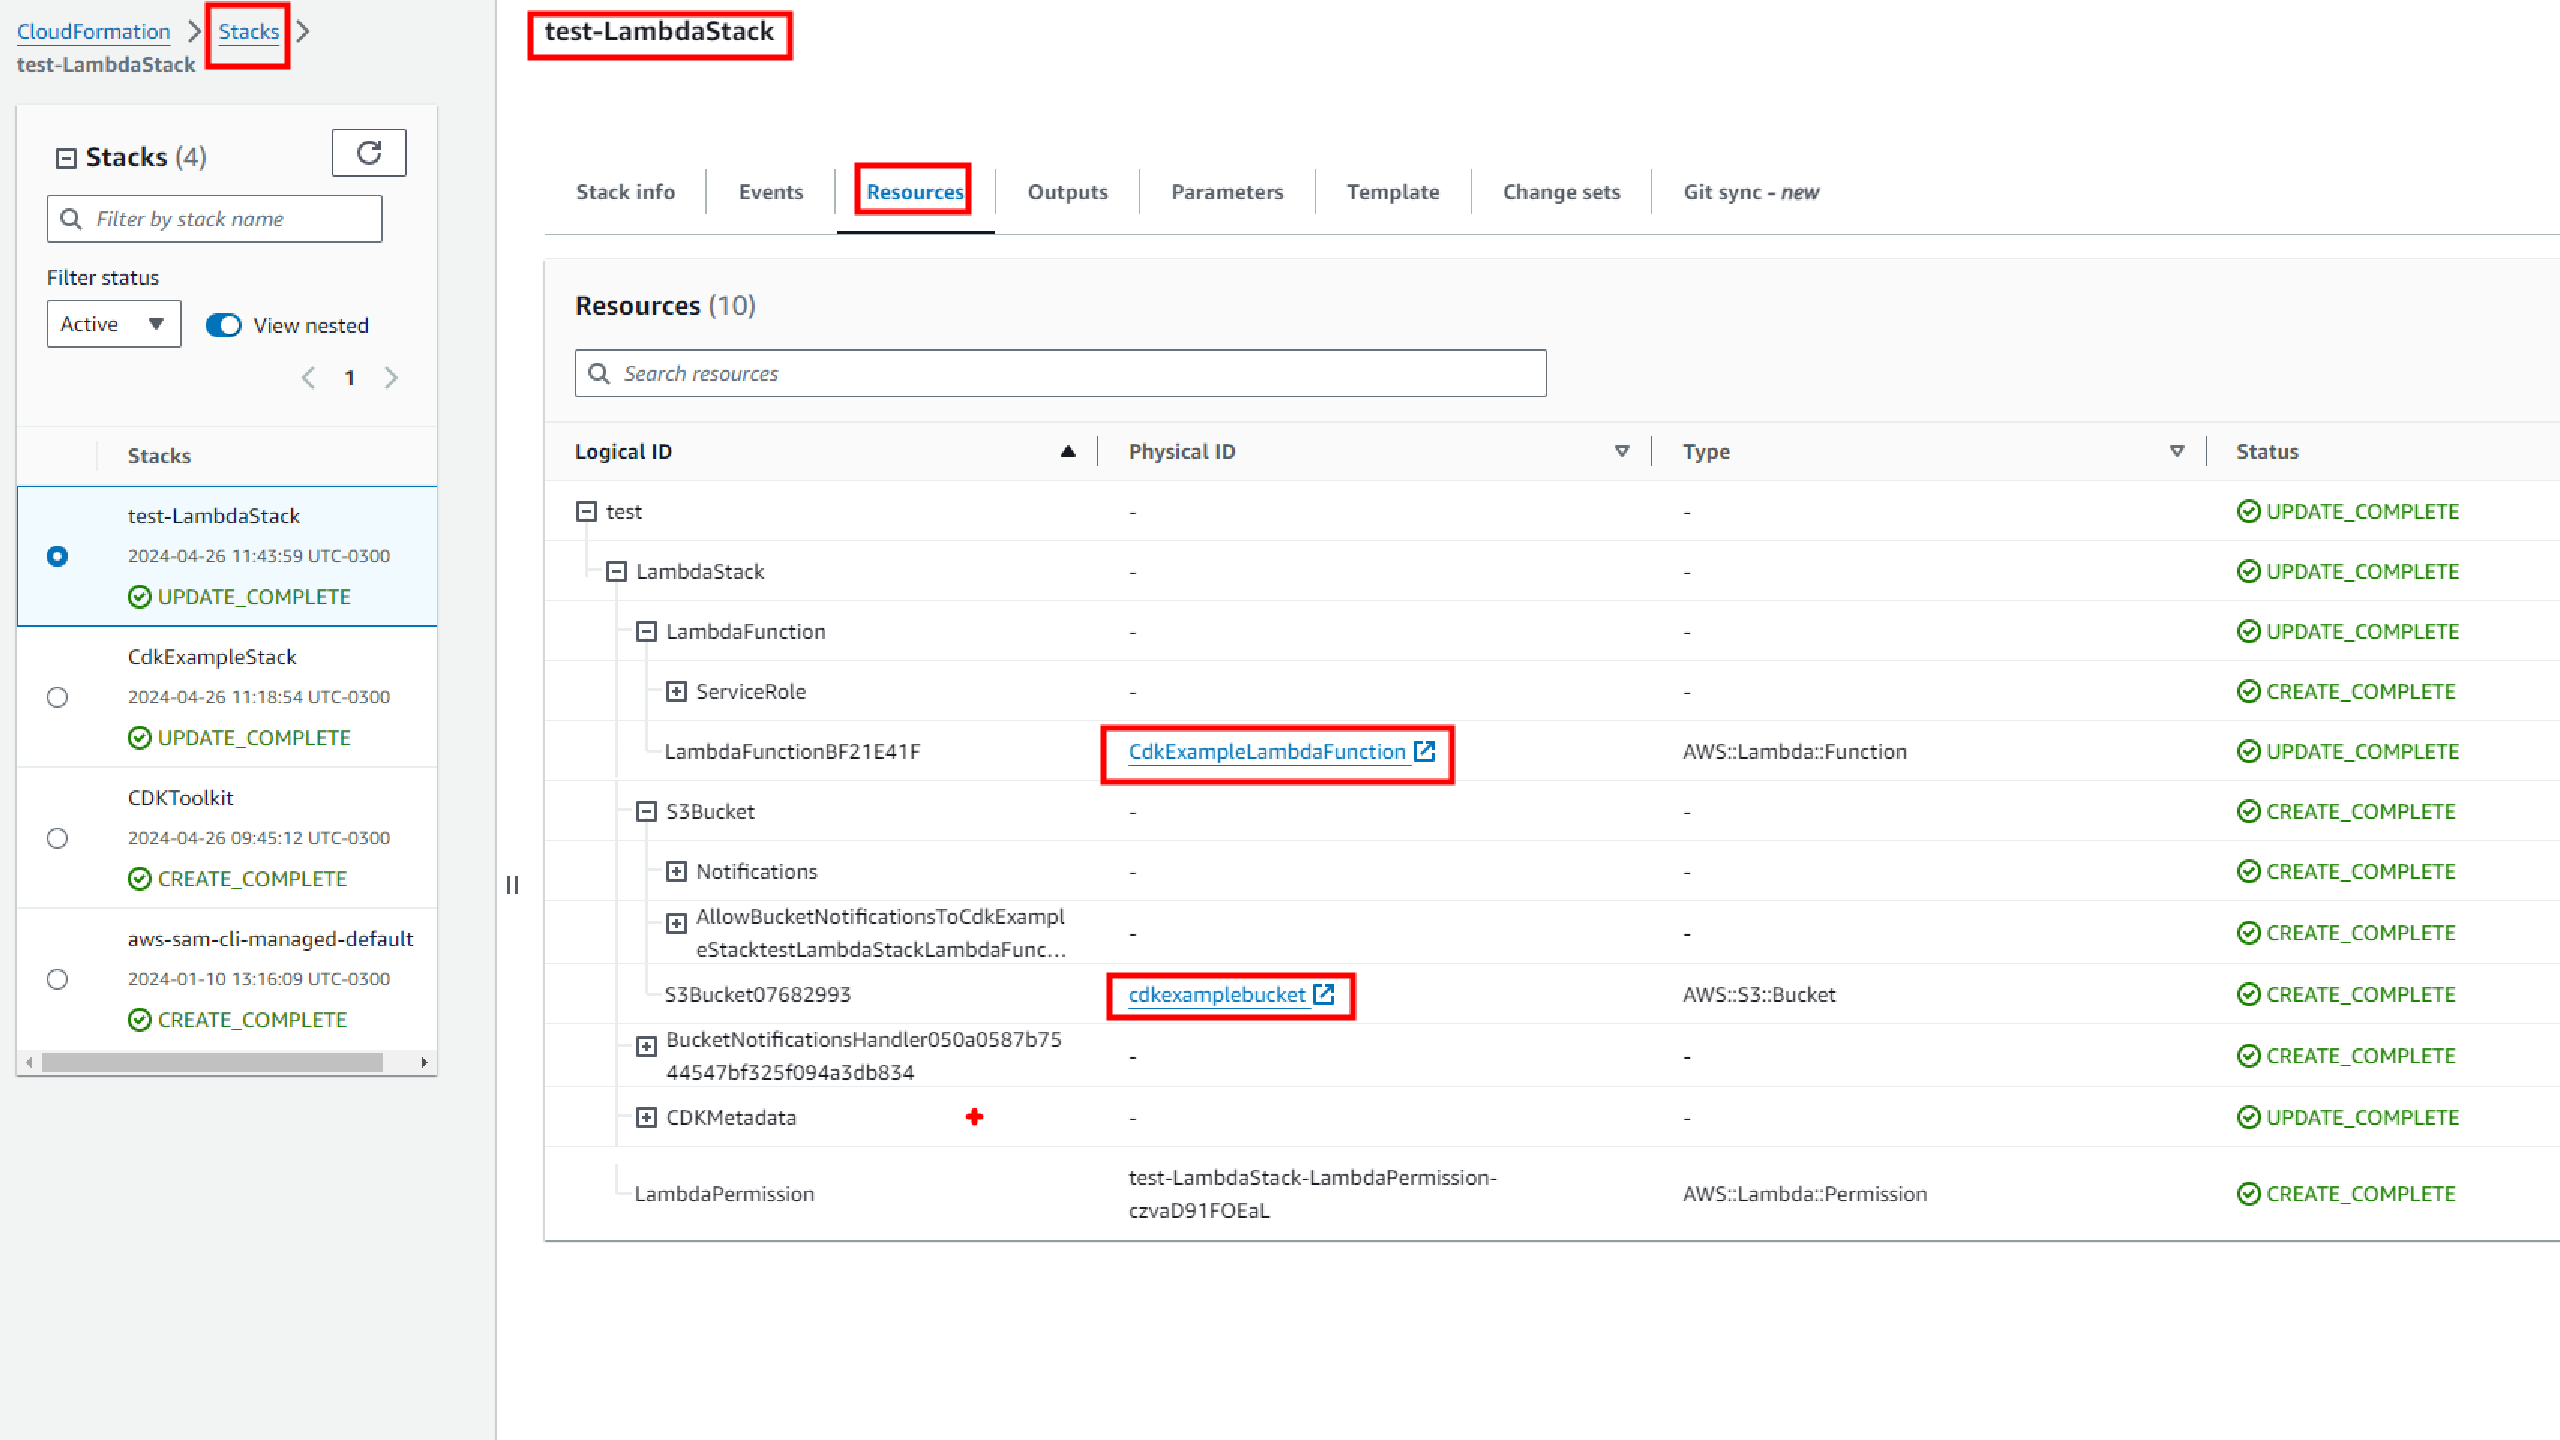Open the Filter status Active dropdown
Screen dimensions: 2560x1440
[x=114, y=324]
